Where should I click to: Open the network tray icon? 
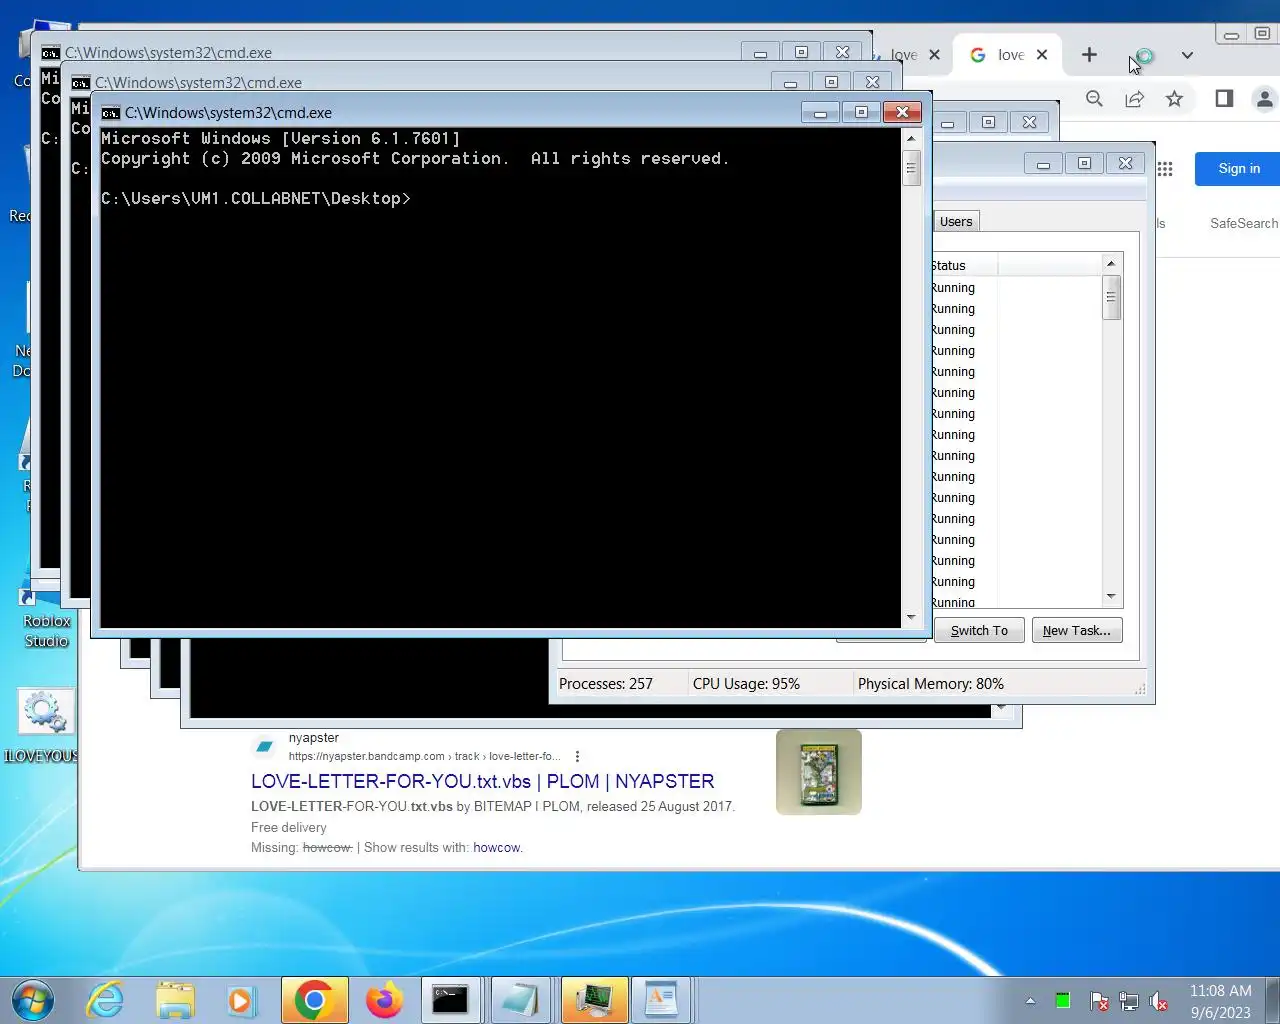tap(1129, 1001)
